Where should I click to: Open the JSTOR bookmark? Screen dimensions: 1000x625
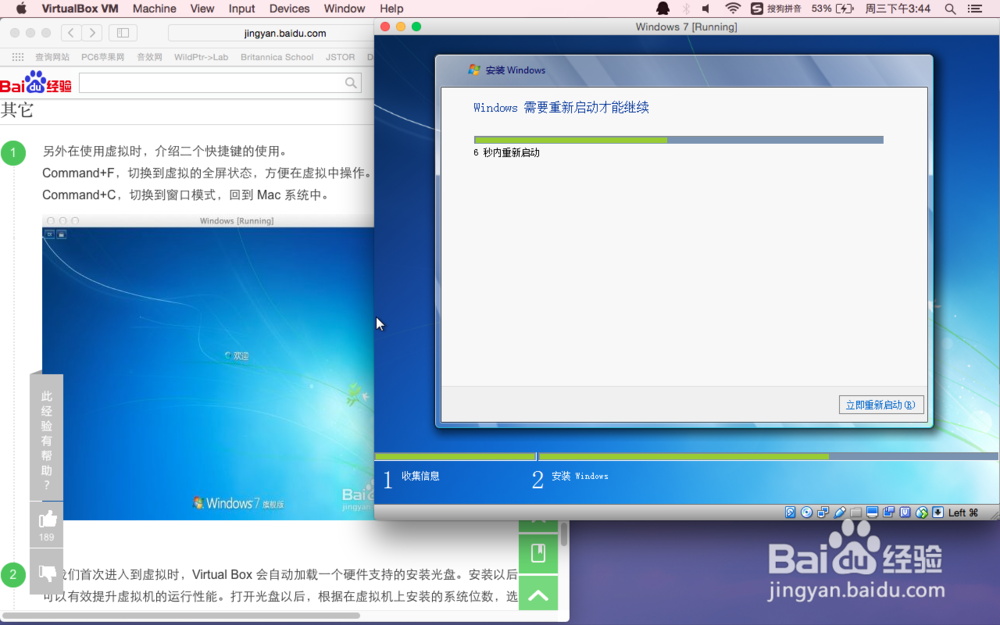tap(340, 57)
